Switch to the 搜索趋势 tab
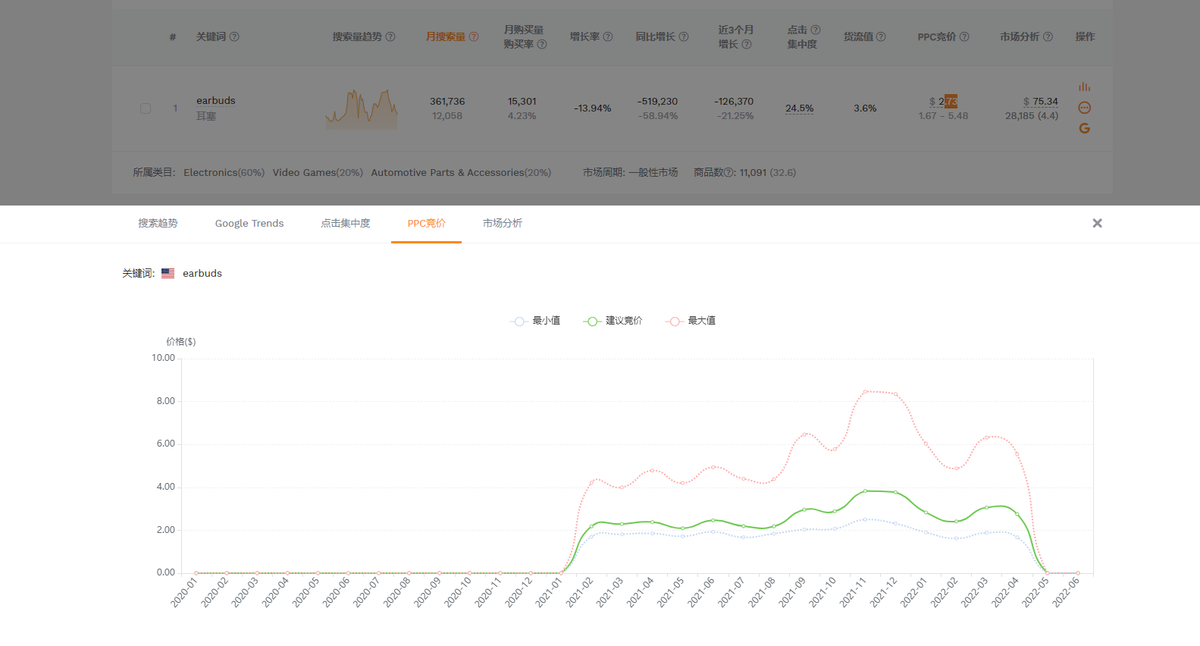Image resolution: width=1200 pixels, height=646 pixels. 158,223
